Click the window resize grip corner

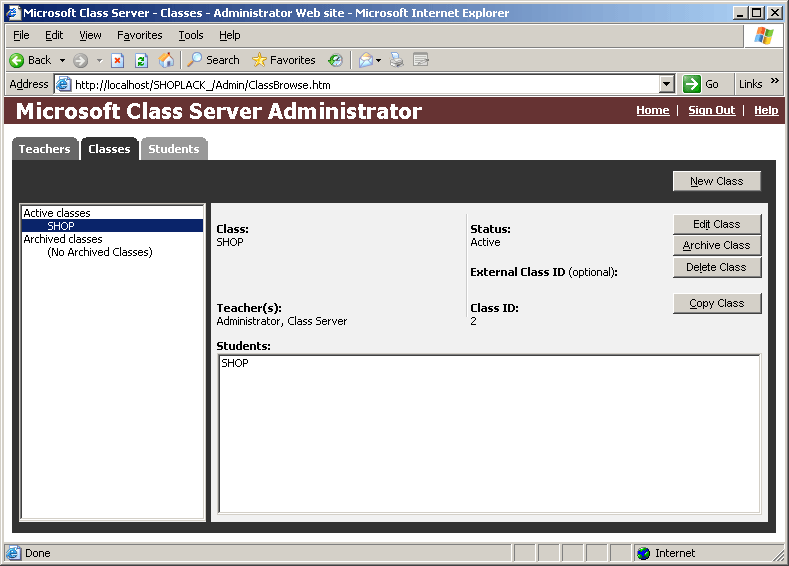779,555
